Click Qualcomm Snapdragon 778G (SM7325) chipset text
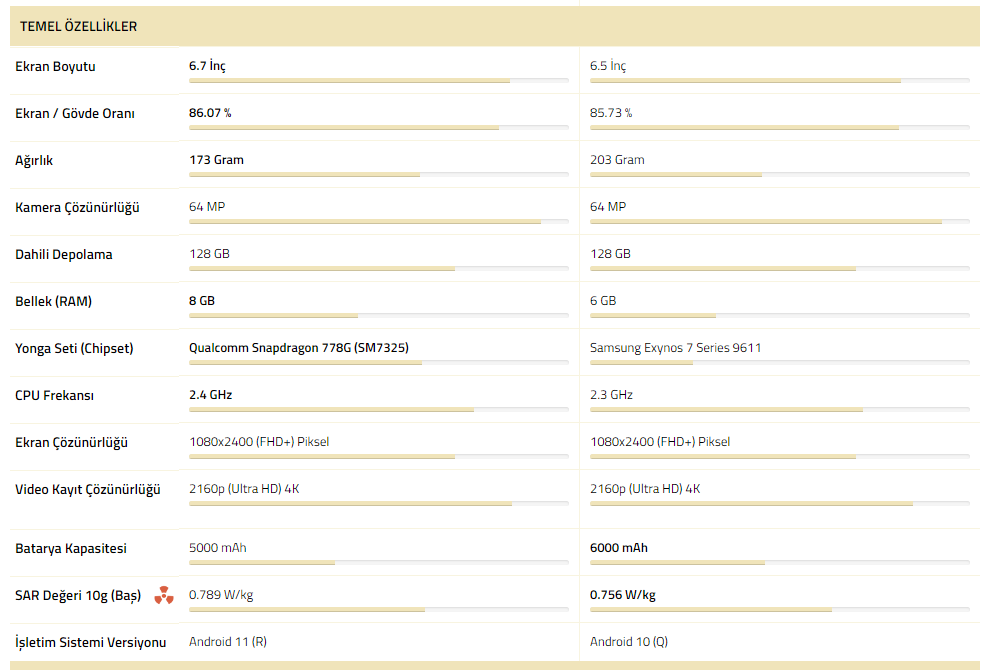 (299, 348)
